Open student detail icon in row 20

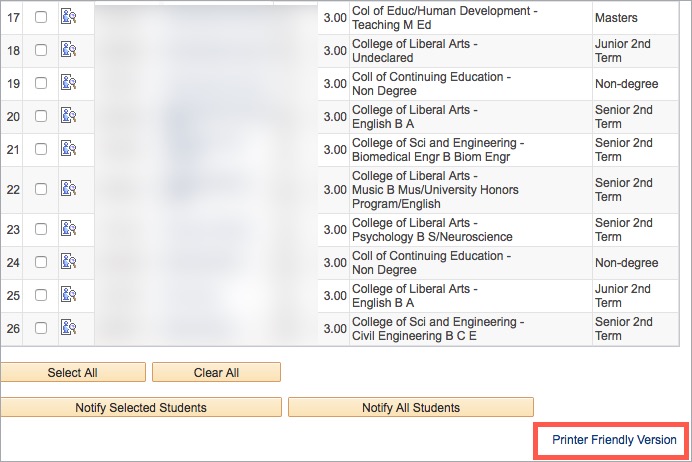click(x=68, y=116)
